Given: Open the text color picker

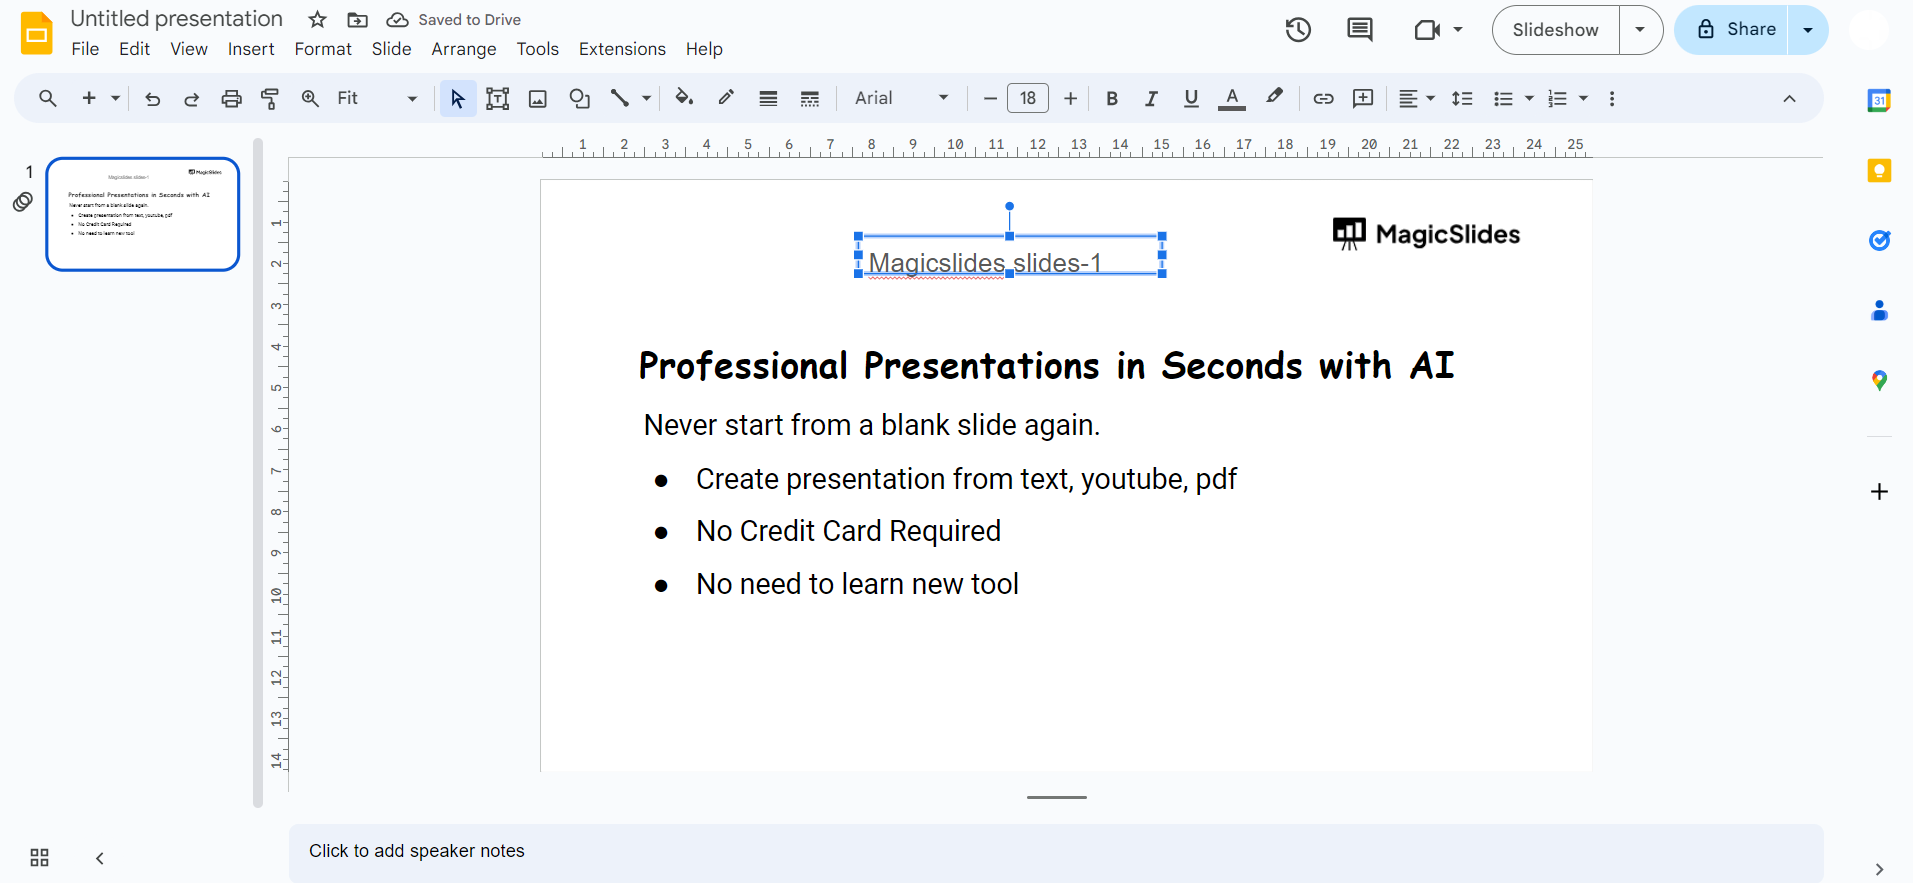Looking at the screenshot, I should (1232, 98).
